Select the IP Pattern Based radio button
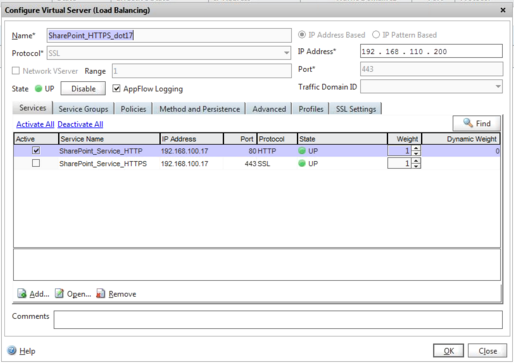514x364 pixels. click(376, 35)
